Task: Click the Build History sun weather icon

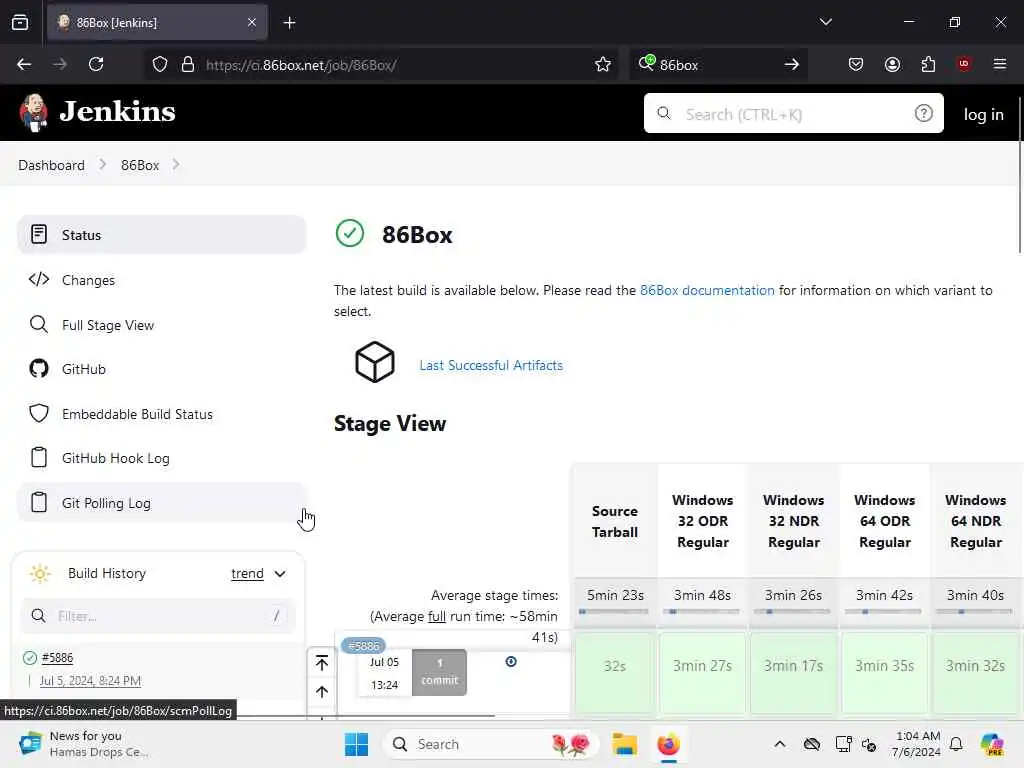Action: (x=40, y=573)
